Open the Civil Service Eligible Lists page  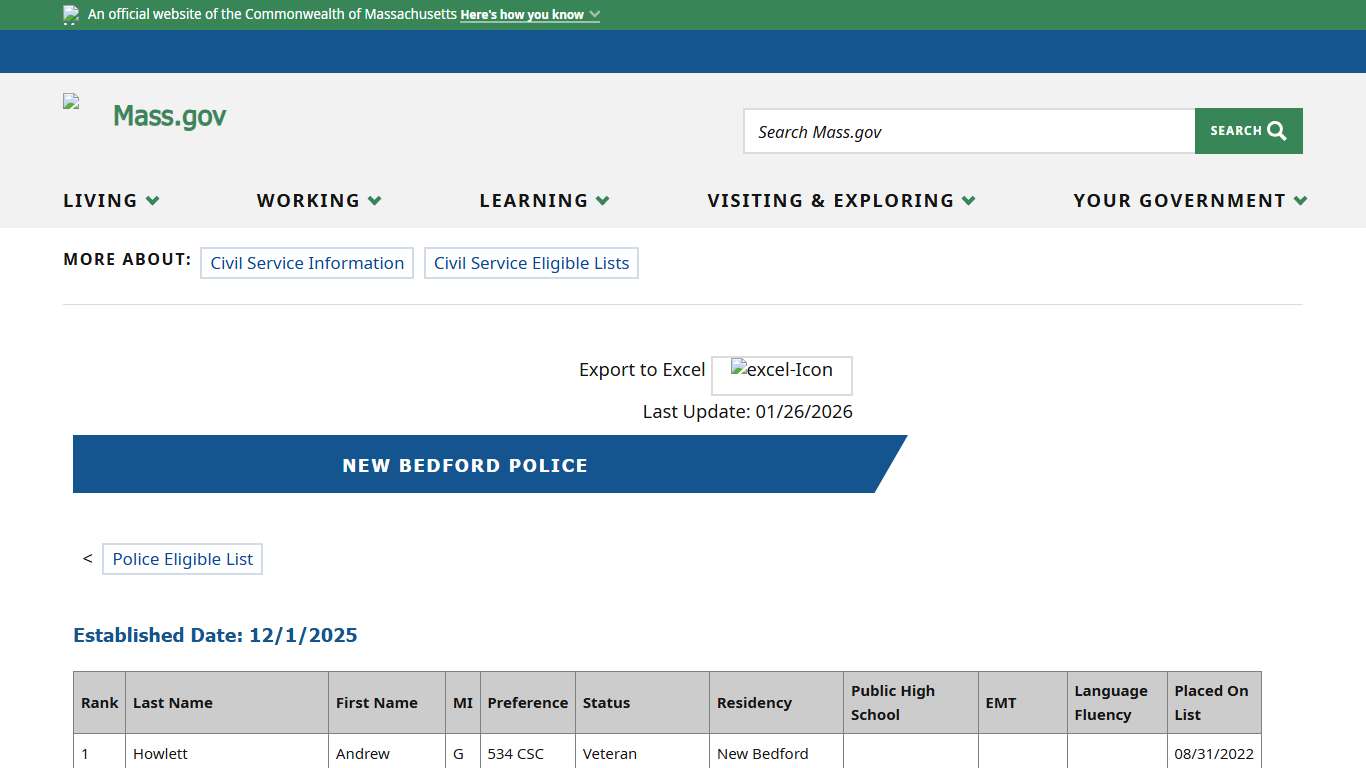[531, 263]
